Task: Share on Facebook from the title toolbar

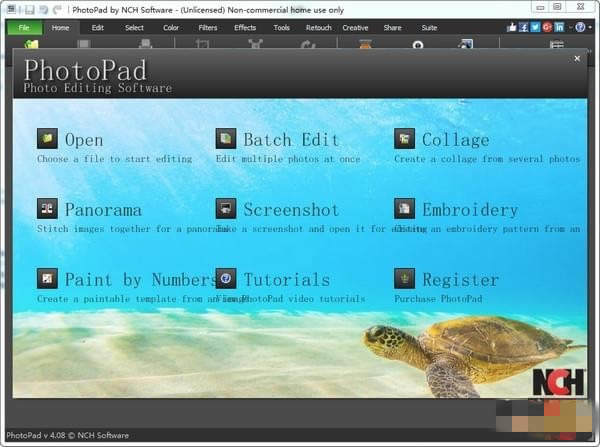Action: 523,27
